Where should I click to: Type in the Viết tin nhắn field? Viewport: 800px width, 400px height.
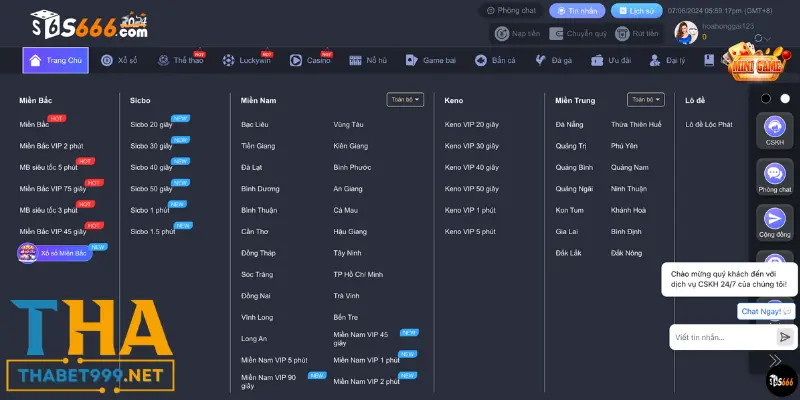[720, 338]
